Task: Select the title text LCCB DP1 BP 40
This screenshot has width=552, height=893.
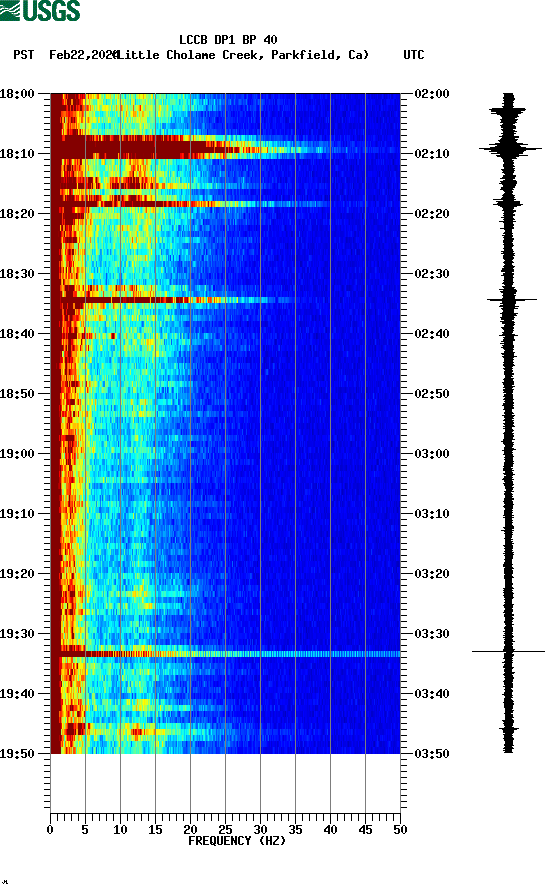Action: (x=228, y=40)
